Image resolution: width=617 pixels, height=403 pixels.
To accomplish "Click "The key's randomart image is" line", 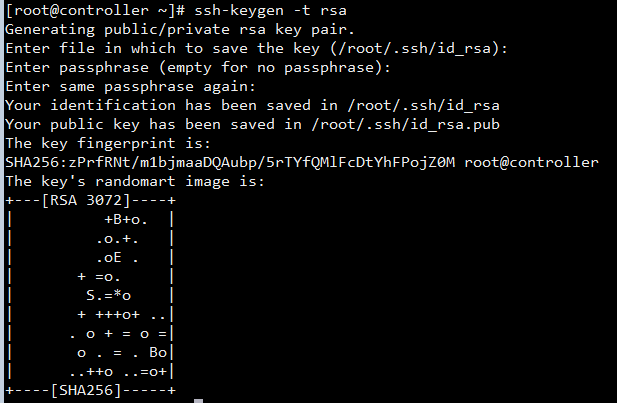I will (x=135, y=181).
